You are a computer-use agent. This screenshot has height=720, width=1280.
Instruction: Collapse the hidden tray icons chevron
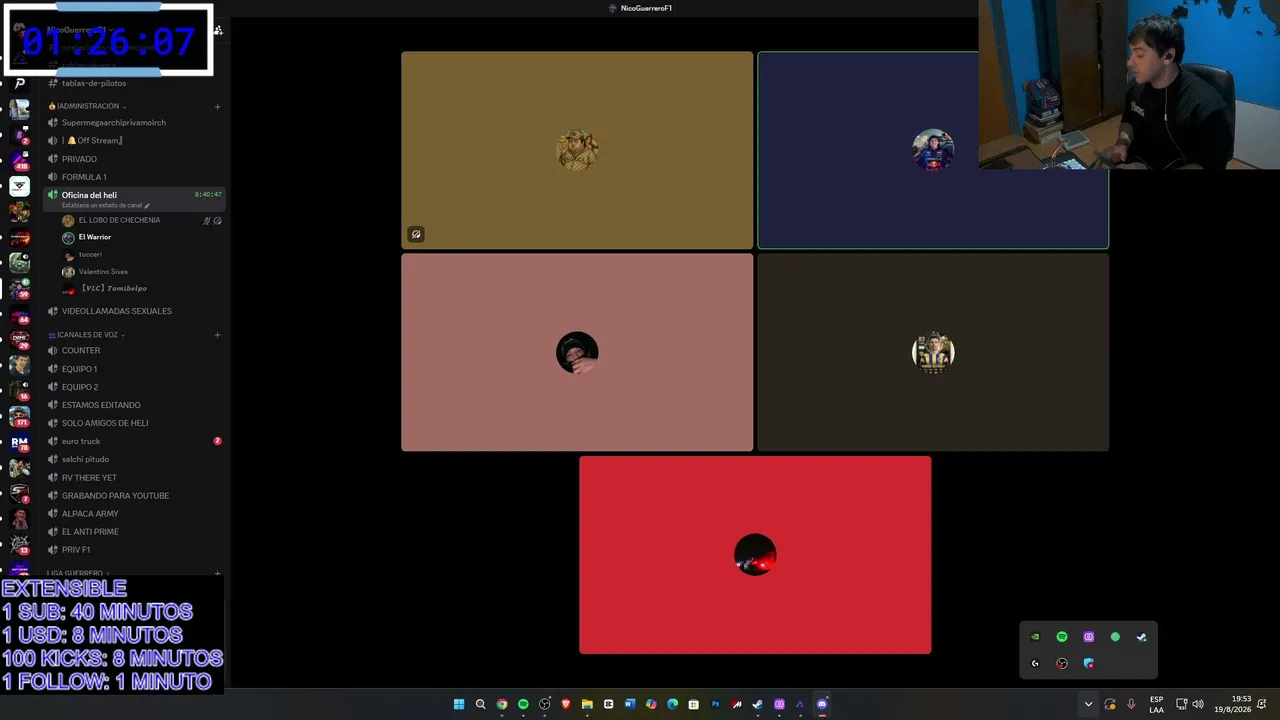tap(1088, 704)
